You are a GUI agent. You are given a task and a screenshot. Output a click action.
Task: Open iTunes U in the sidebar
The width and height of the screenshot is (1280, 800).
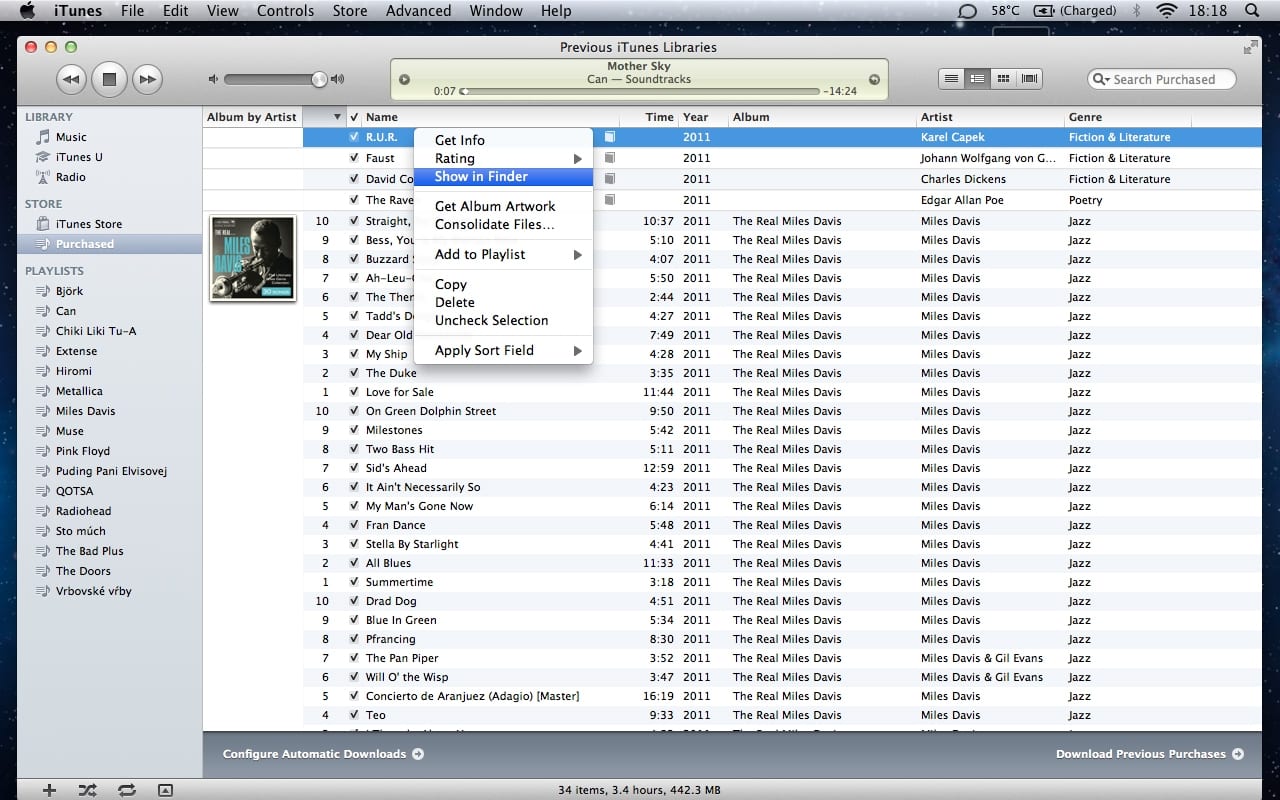coord(78,157)
